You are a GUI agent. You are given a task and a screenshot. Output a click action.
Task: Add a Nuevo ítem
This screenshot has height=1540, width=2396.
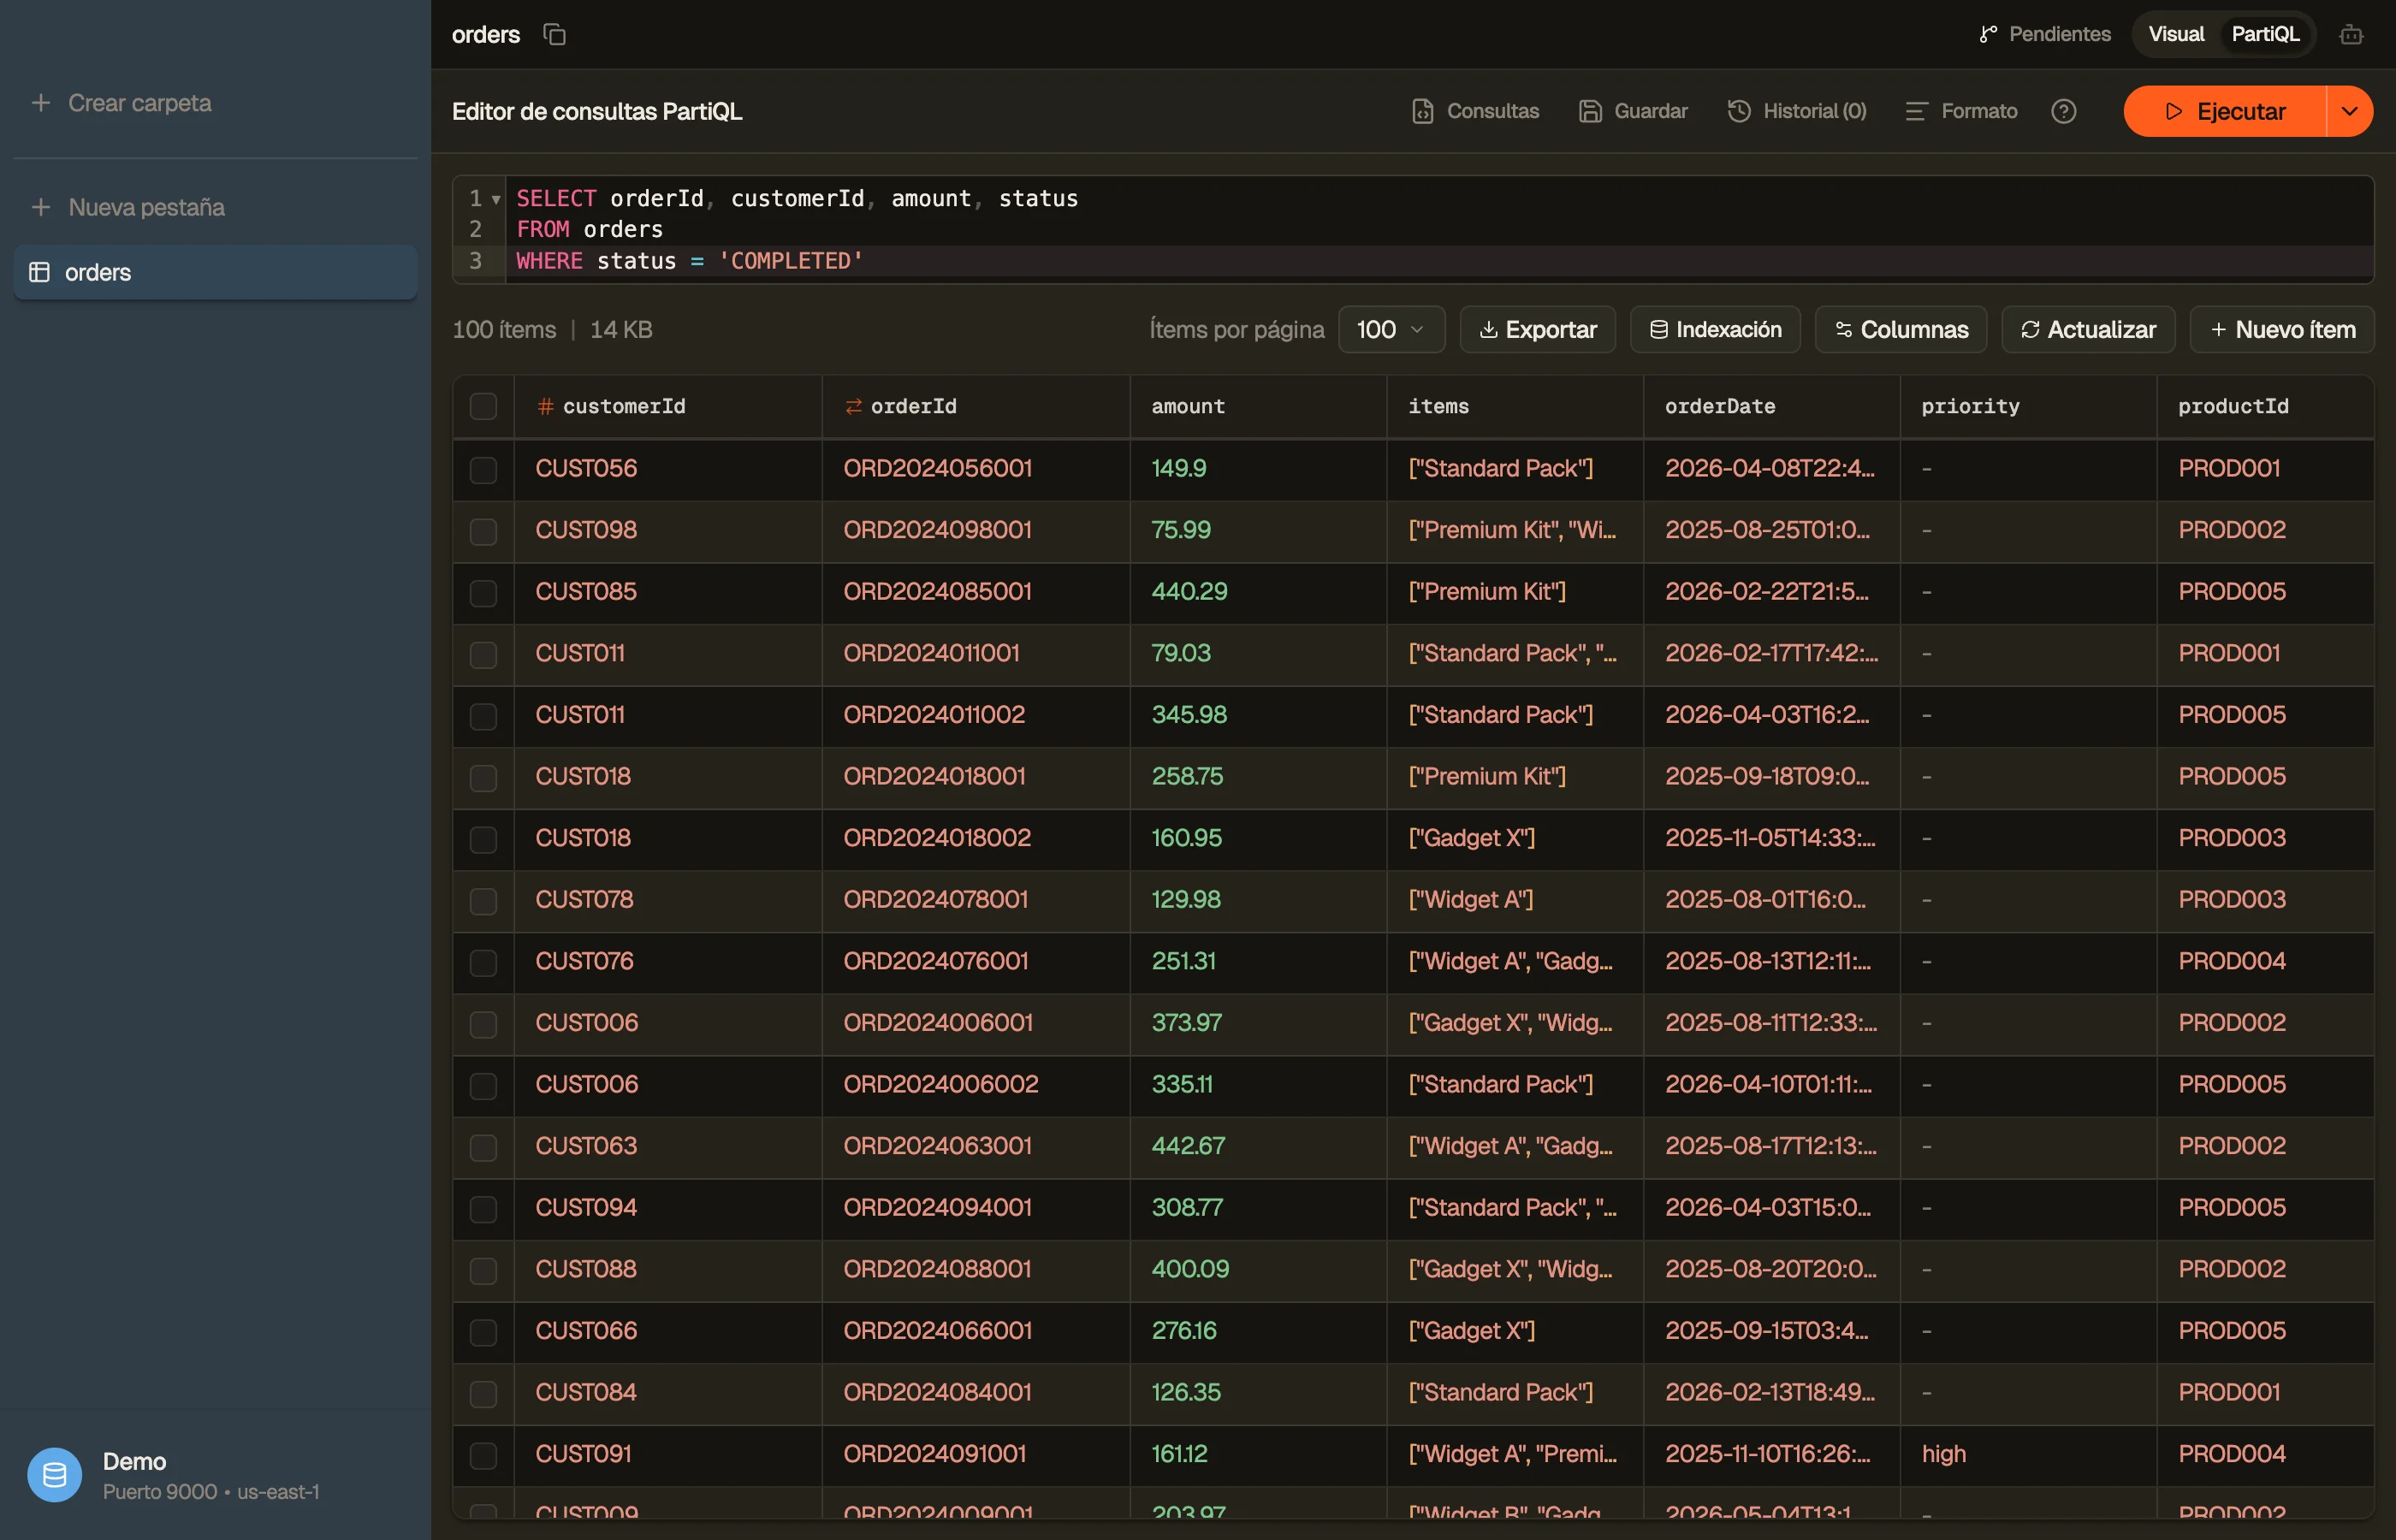[x=2282, y=329]
